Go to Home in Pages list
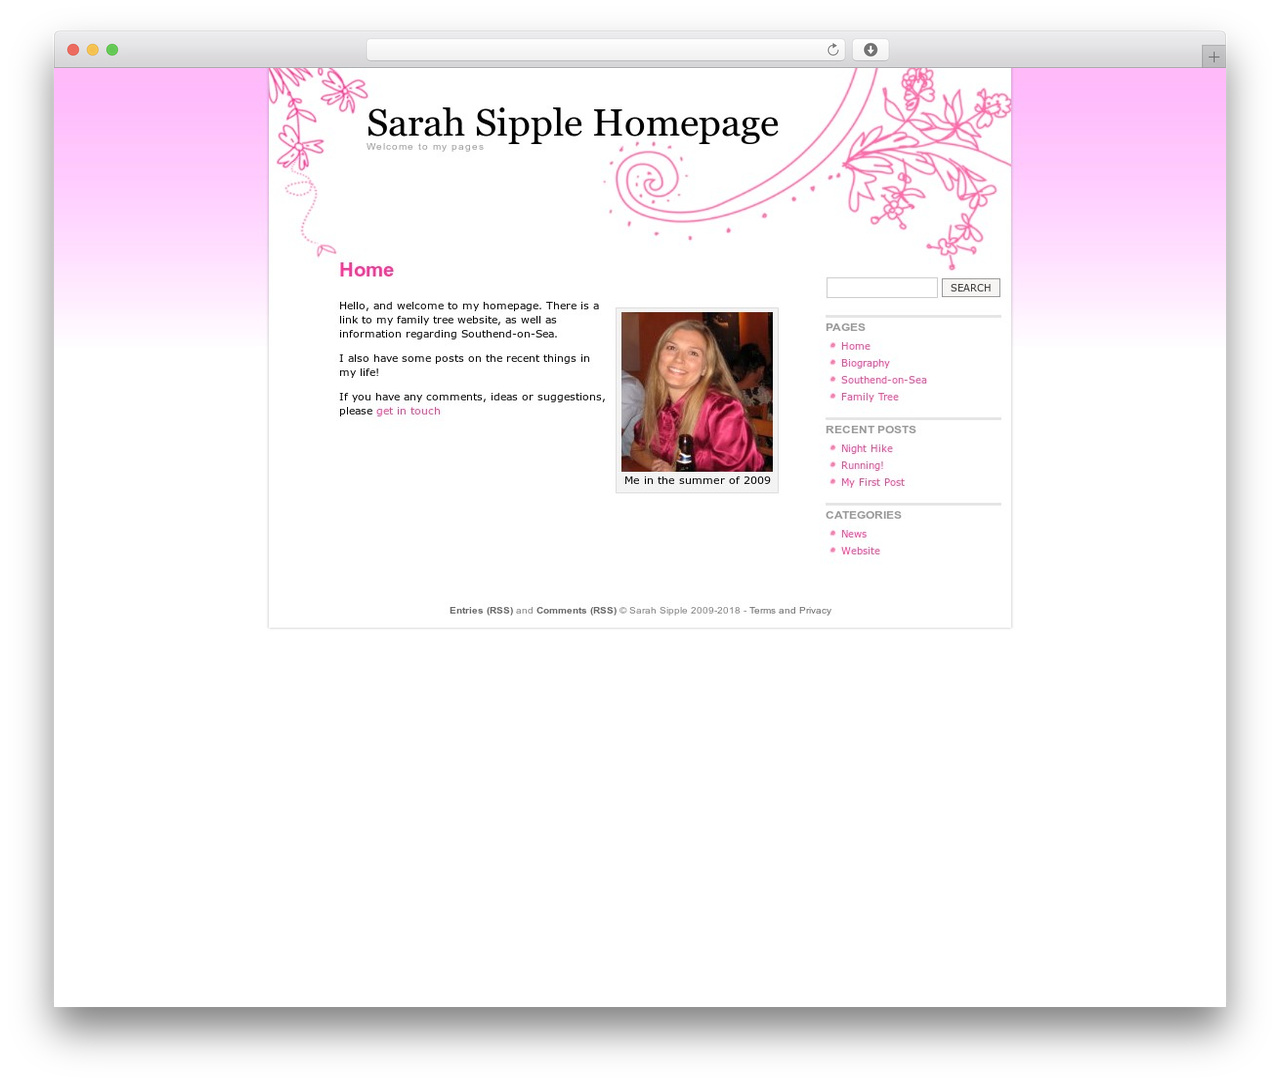The height and width of the screenshot is (1084, 1280). [855, 346]
